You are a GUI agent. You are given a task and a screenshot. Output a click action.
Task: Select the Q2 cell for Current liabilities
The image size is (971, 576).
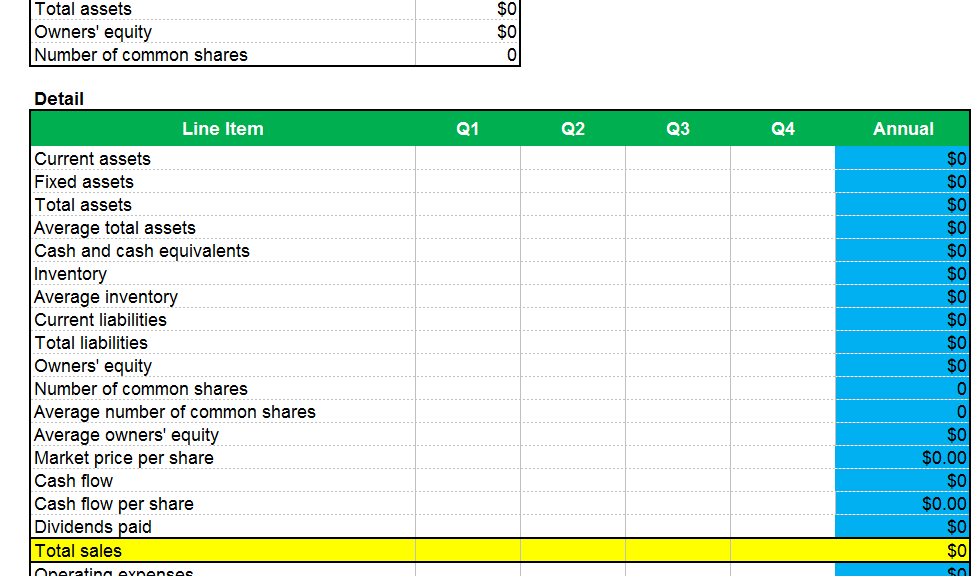572,320
